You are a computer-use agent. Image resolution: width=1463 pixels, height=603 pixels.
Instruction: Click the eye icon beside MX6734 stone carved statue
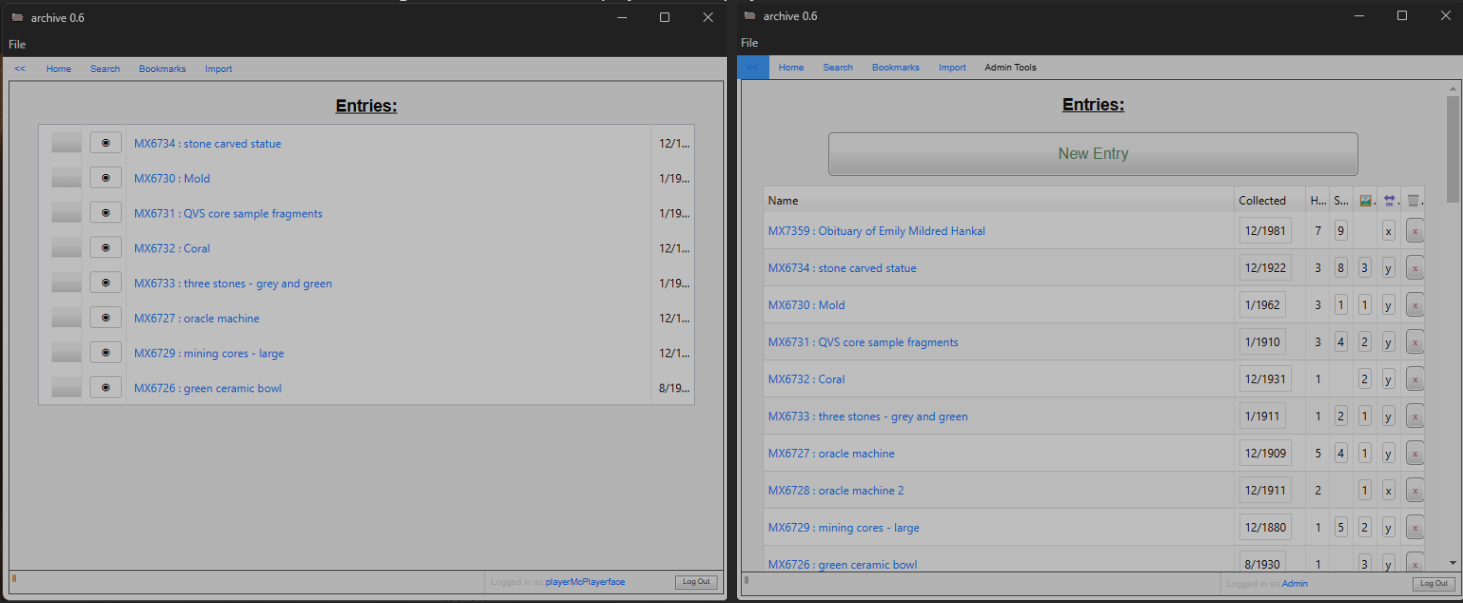[x=105, y=142]
